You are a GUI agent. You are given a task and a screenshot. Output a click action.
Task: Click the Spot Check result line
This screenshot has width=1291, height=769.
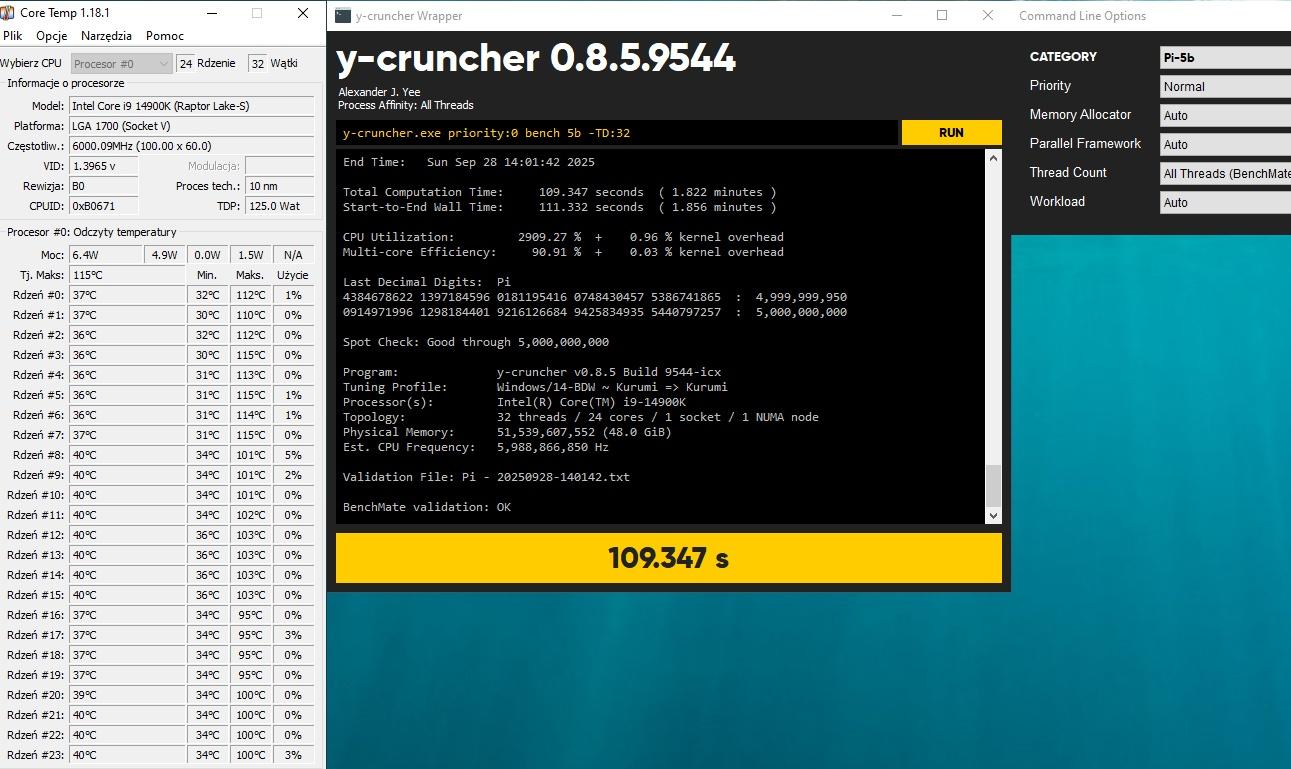click(x=476, y=342)
